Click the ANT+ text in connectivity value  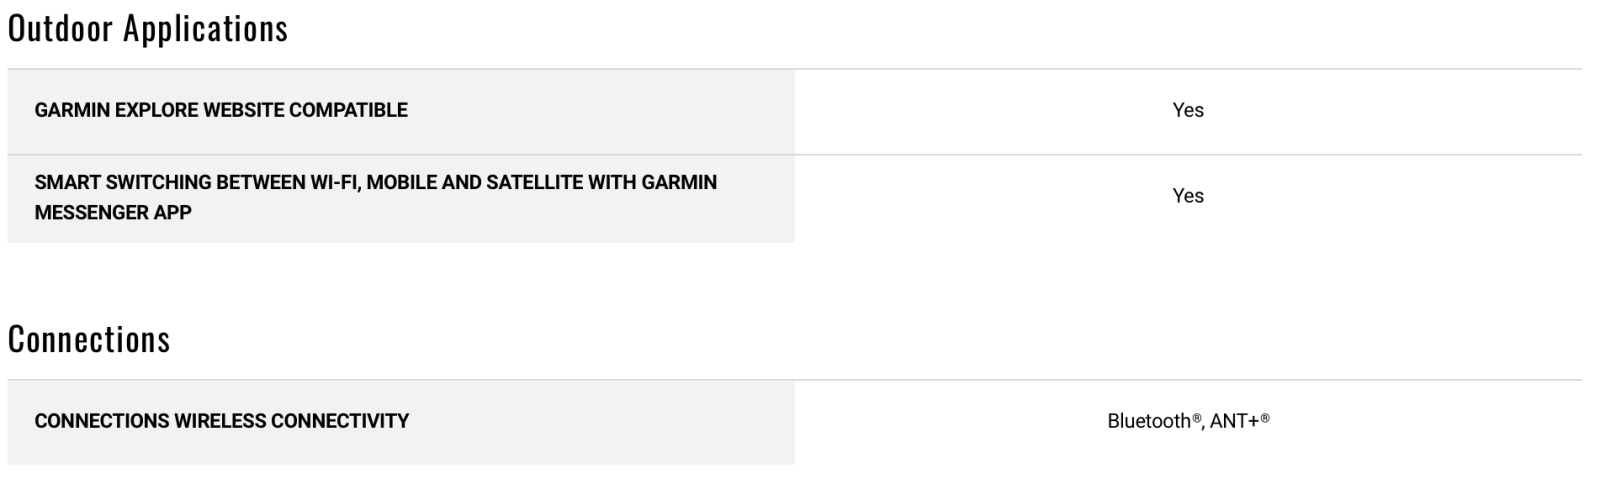1234,421
